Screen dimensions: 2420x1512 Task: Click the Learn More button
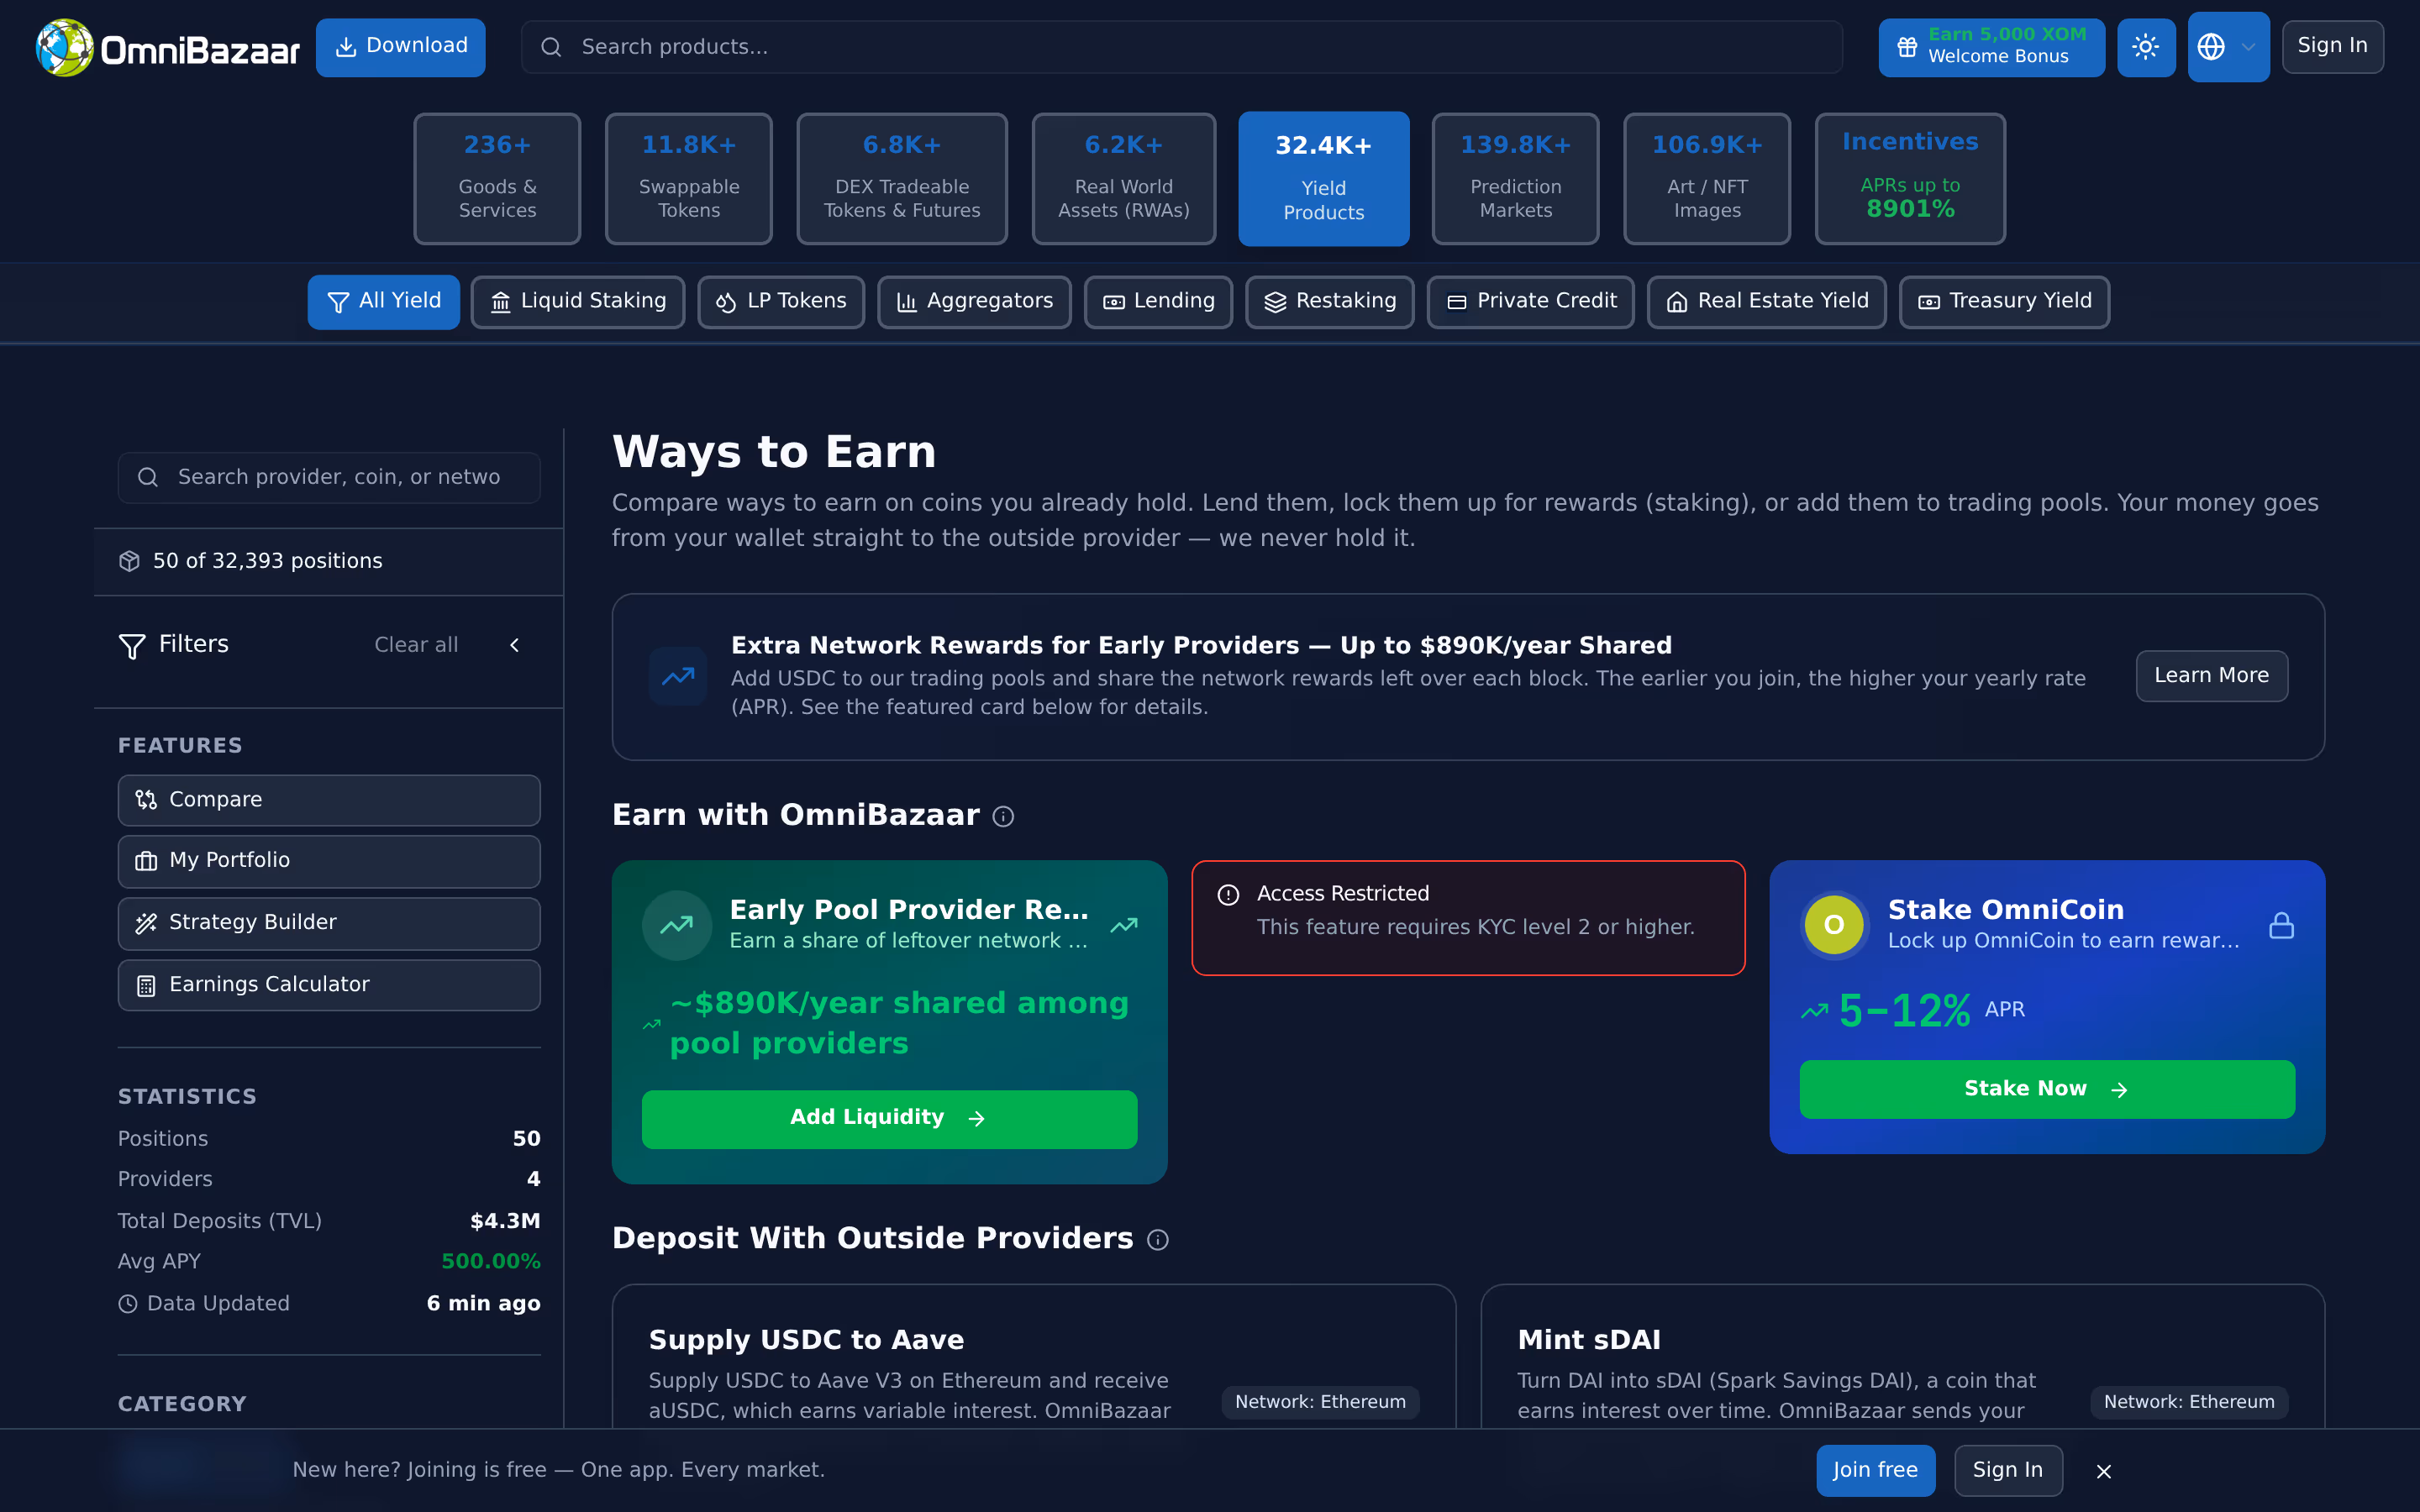pyautogui.click(x=2212, y=676)
